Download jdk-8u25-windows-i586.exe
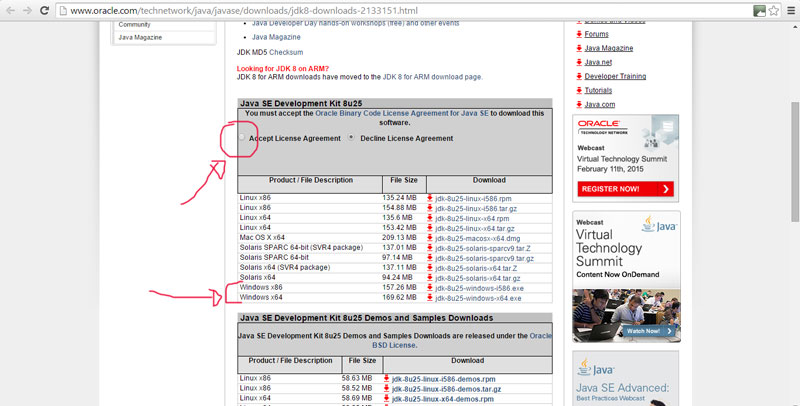This screenshot has height=406, width=800. click(479, 288)
